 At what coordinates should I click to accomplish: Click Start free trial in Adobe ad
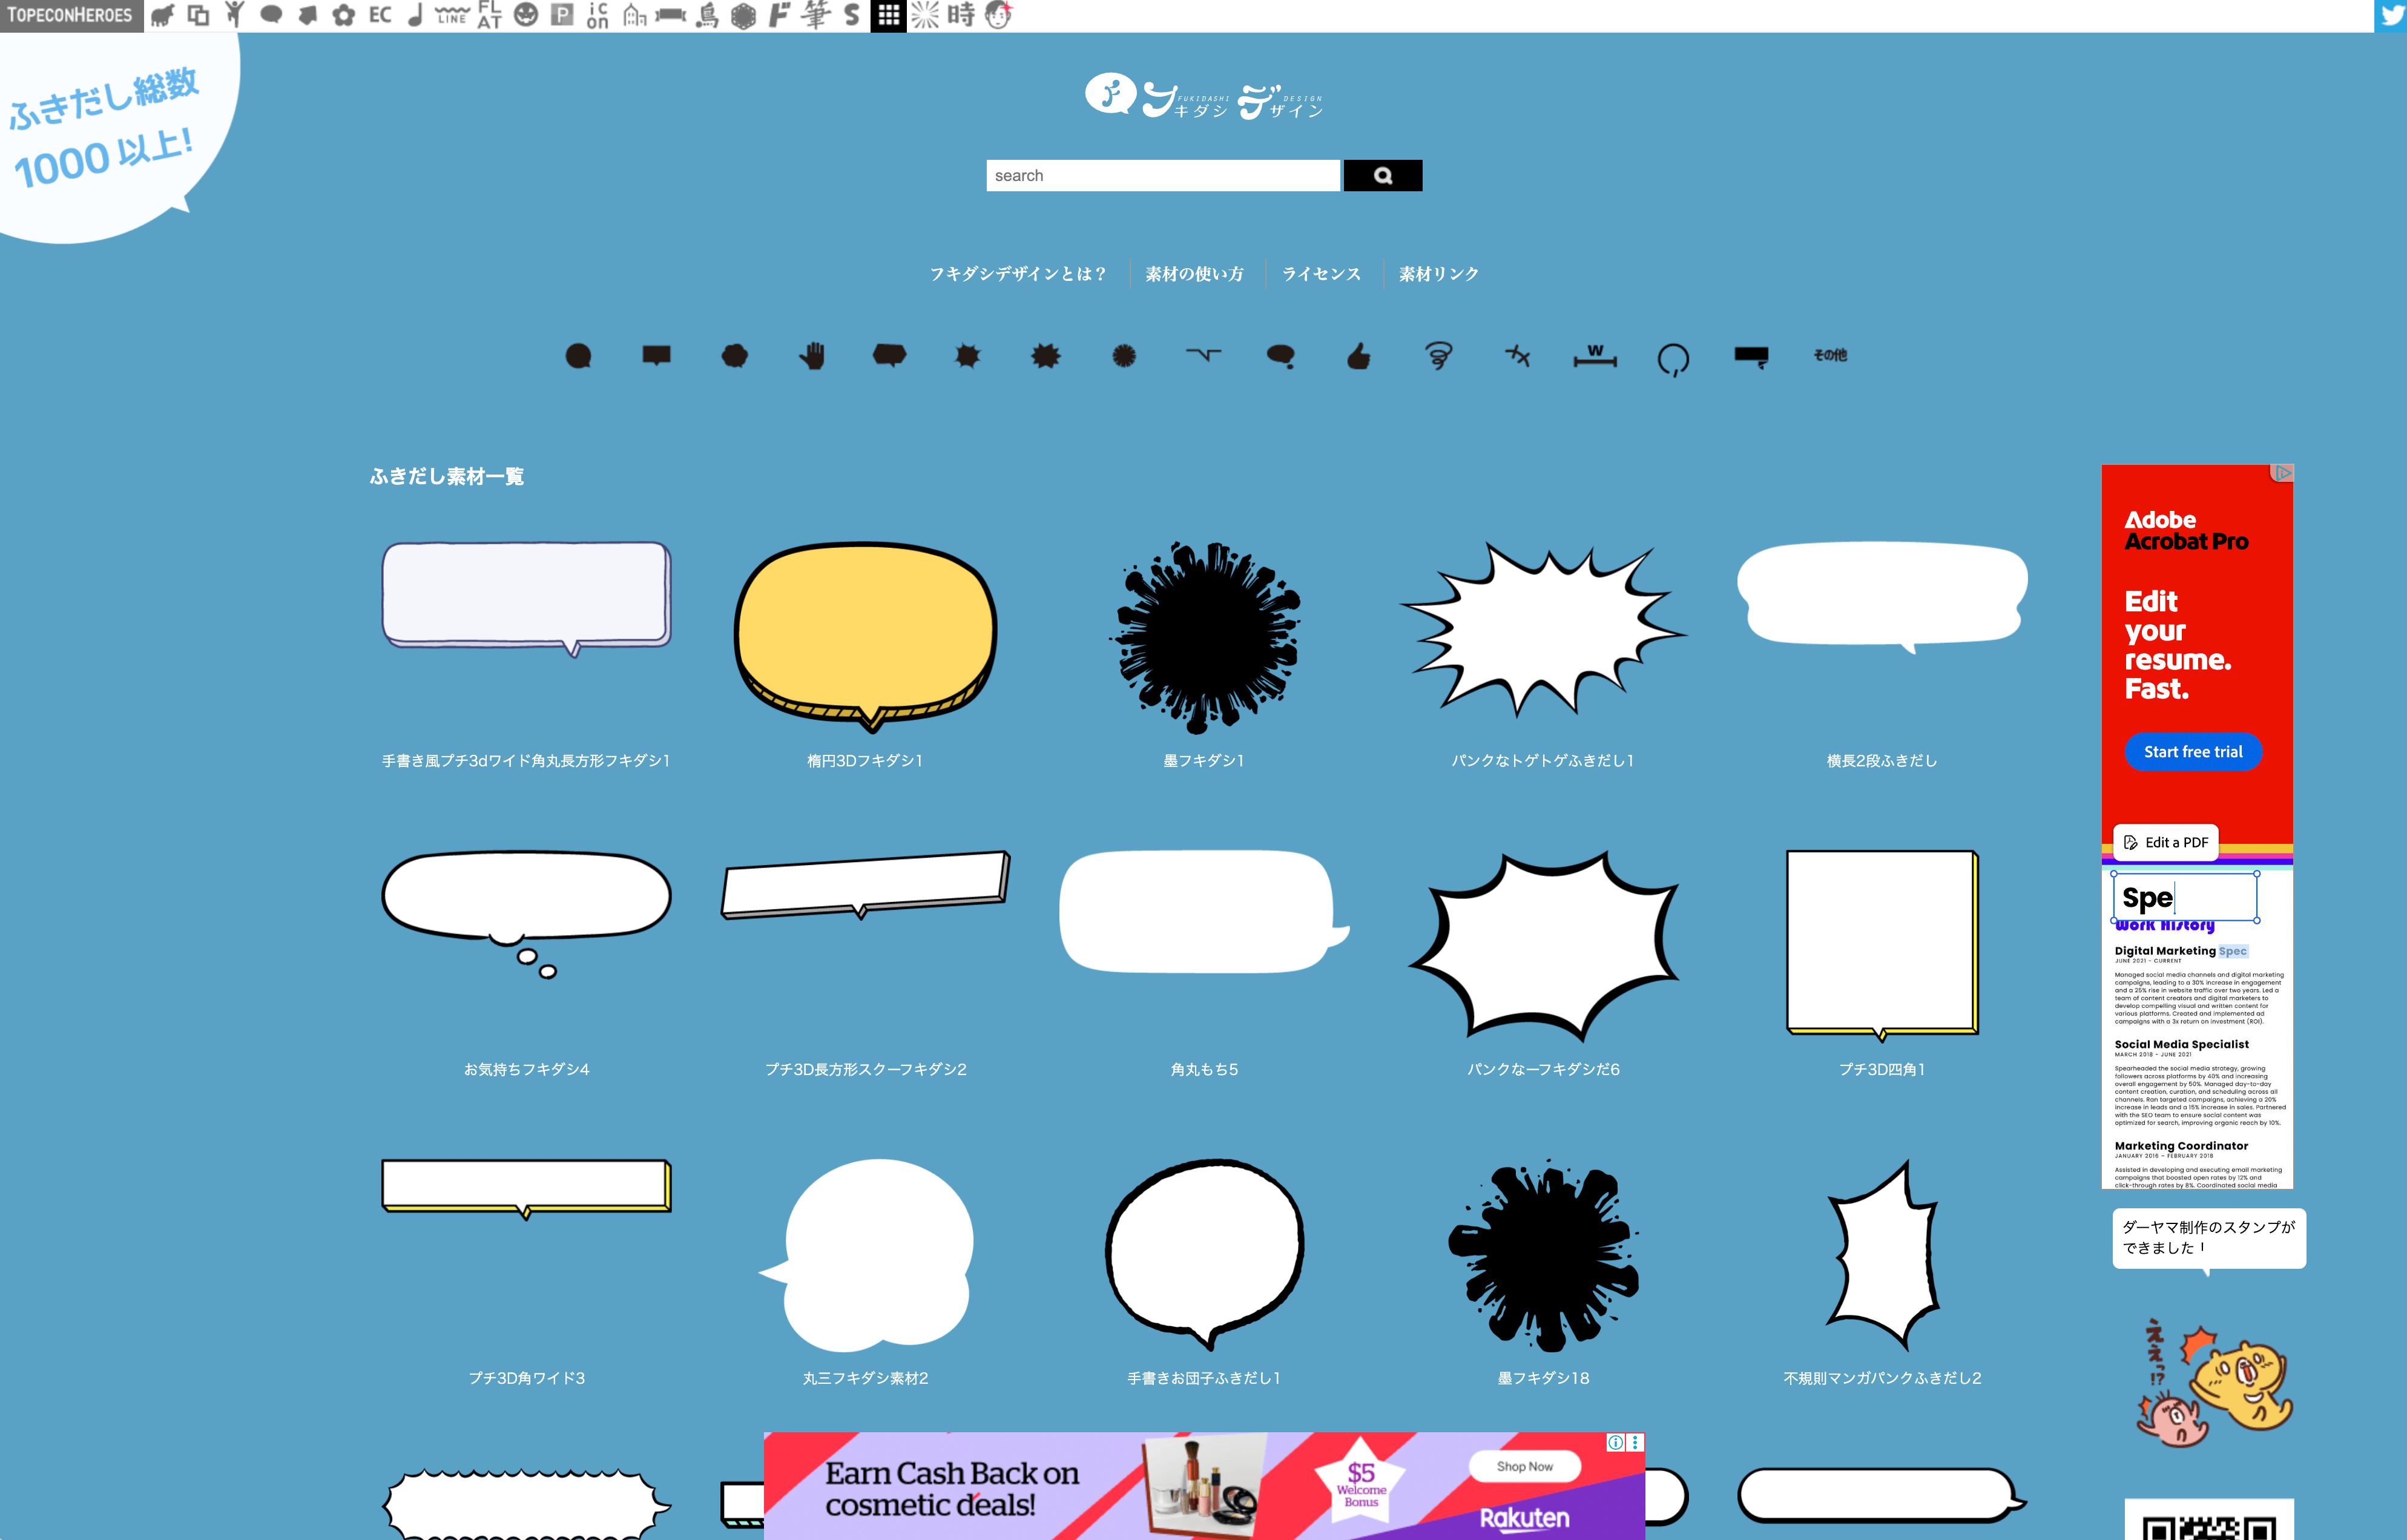click(x=2193, y=752)
